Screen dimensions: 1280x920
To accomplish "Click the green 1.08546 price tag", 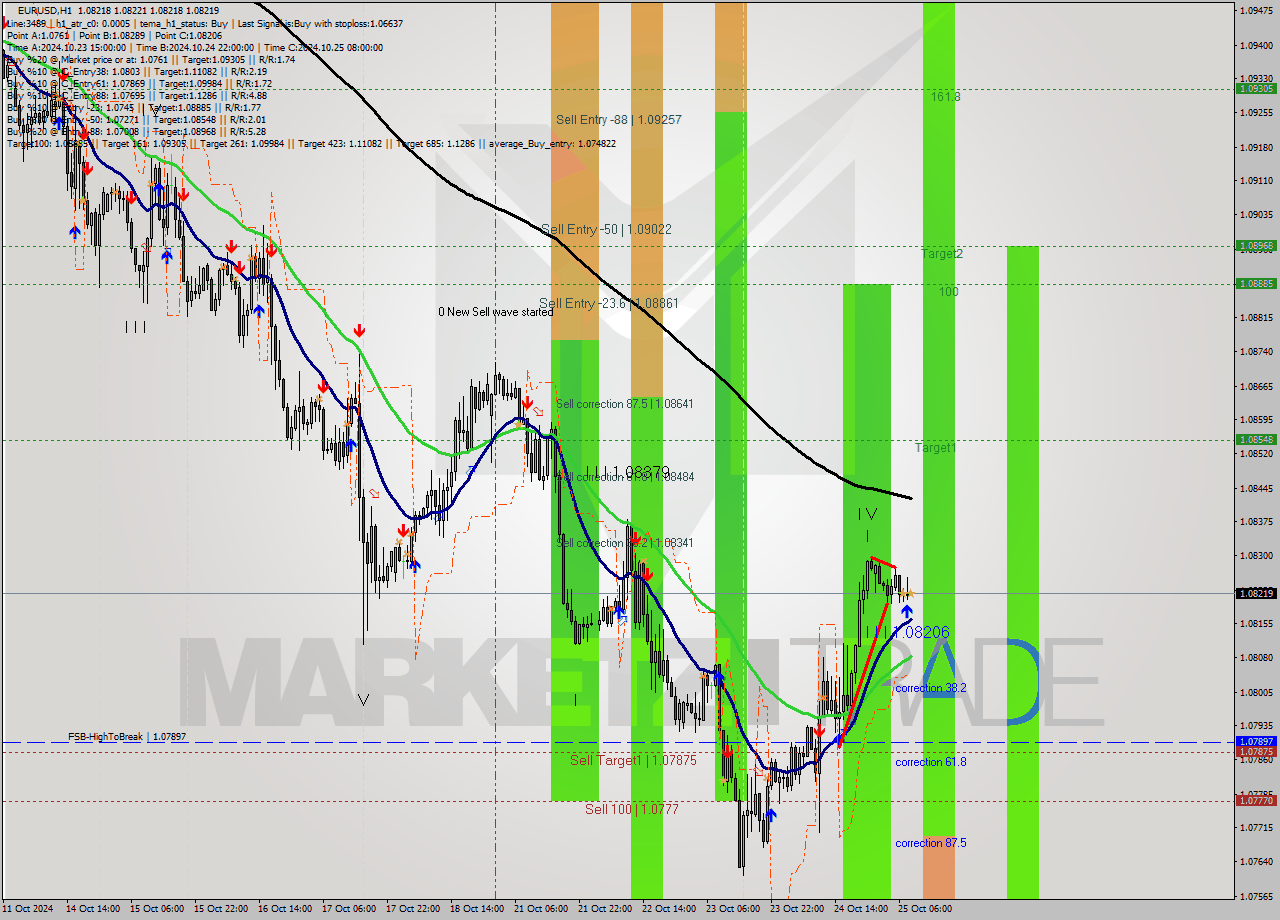I will tap(1255, 439).
